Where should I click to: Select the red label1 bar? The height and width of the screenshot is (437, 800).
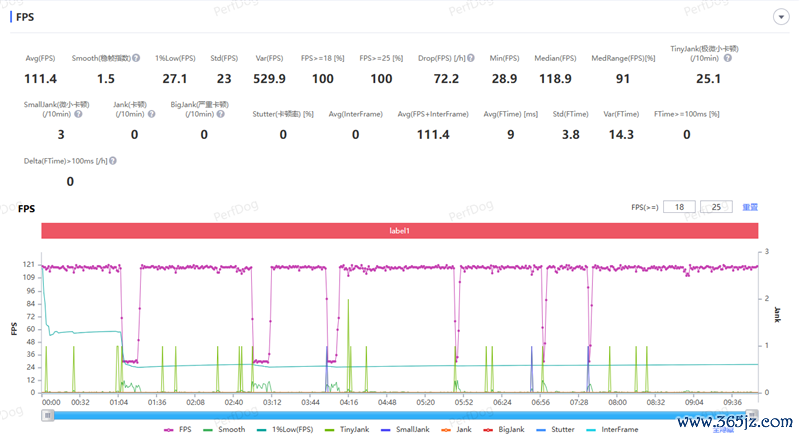[399, 231]
